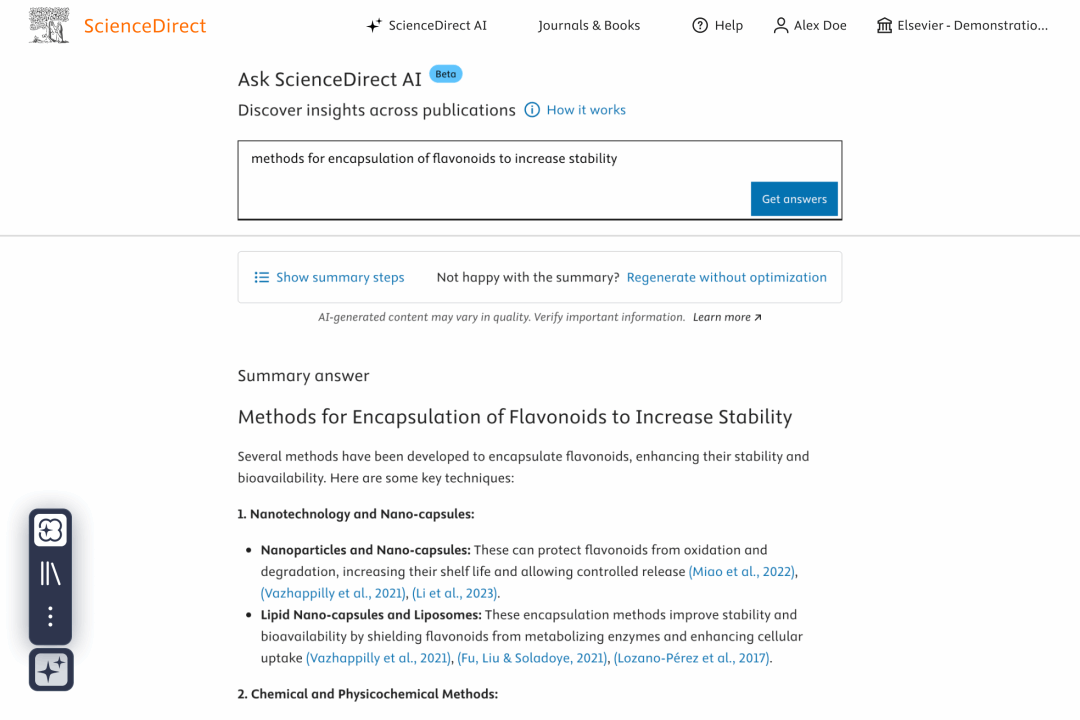Viewport: 1080px width, 720px height.
Task: Click Regenerate without optimization link
Action: pos(727,277)
